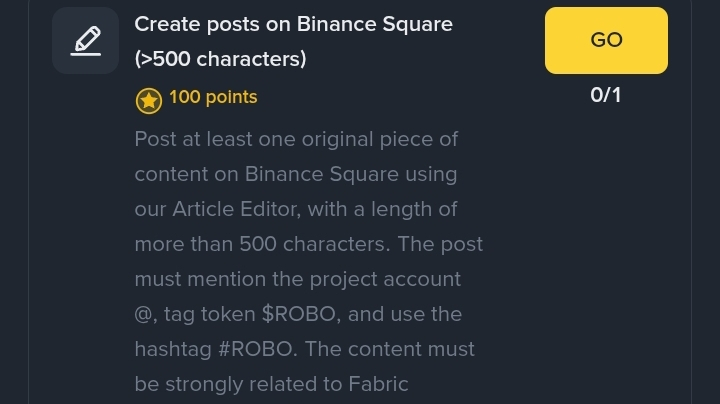Click Binance Square in the description text

[x=321, y=174]
